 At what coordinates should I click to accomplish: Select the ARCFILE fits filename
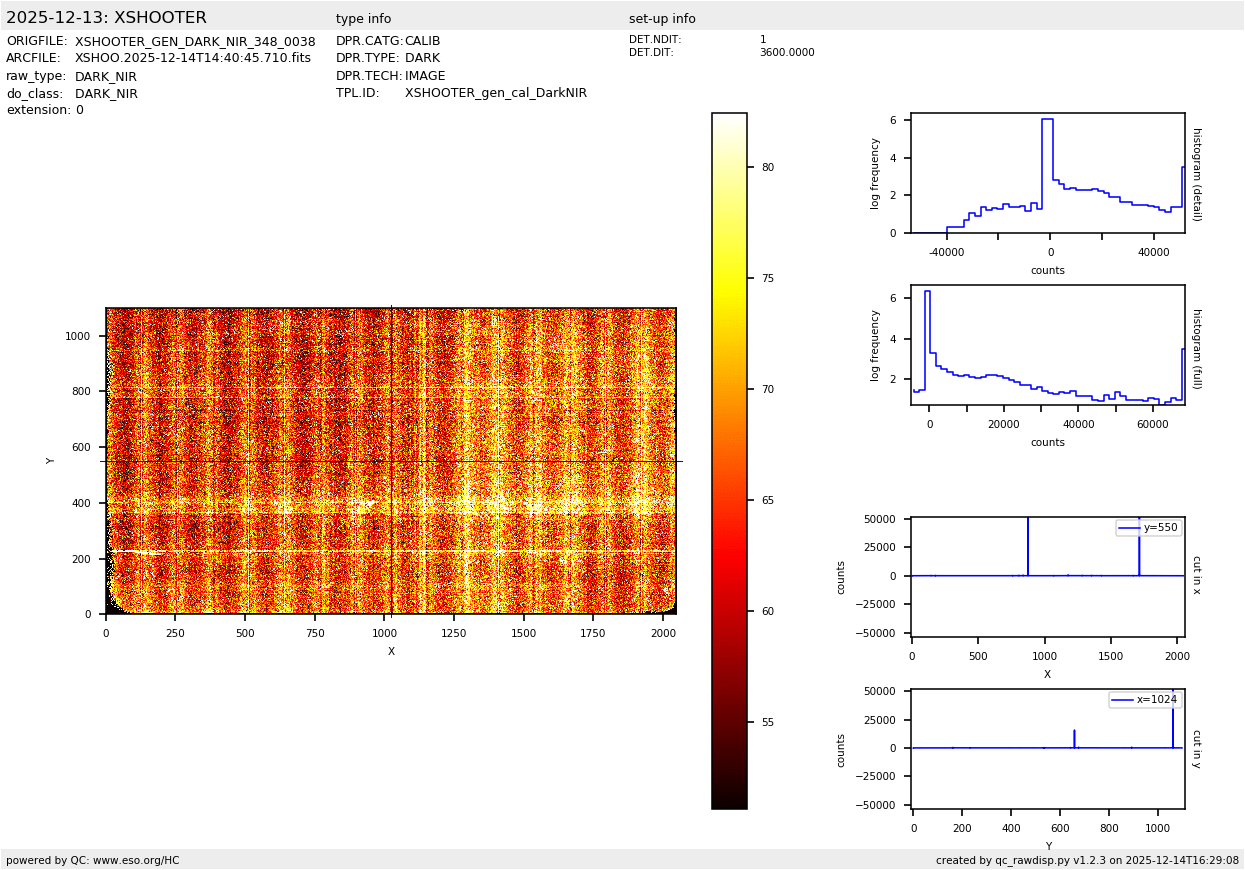[x=193, y=58]
